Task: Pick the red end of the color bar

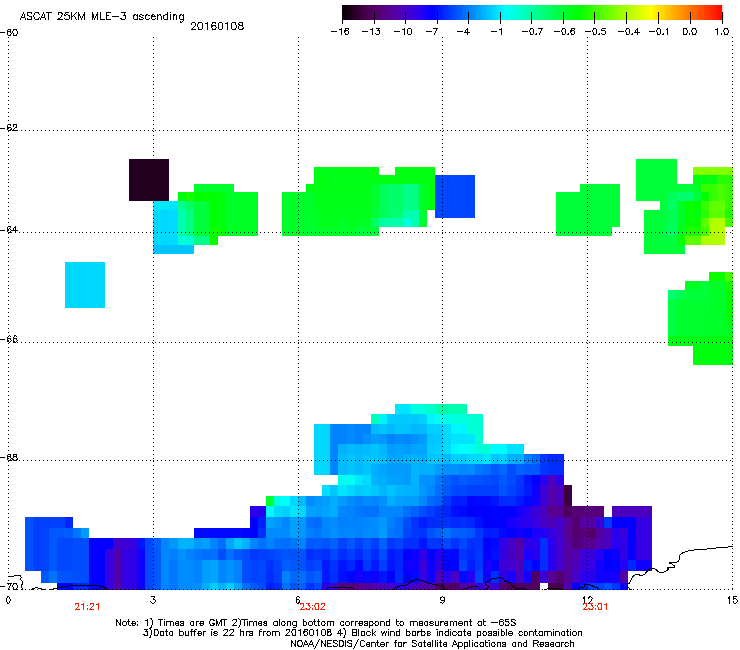Action: click(x=717, y=13)
